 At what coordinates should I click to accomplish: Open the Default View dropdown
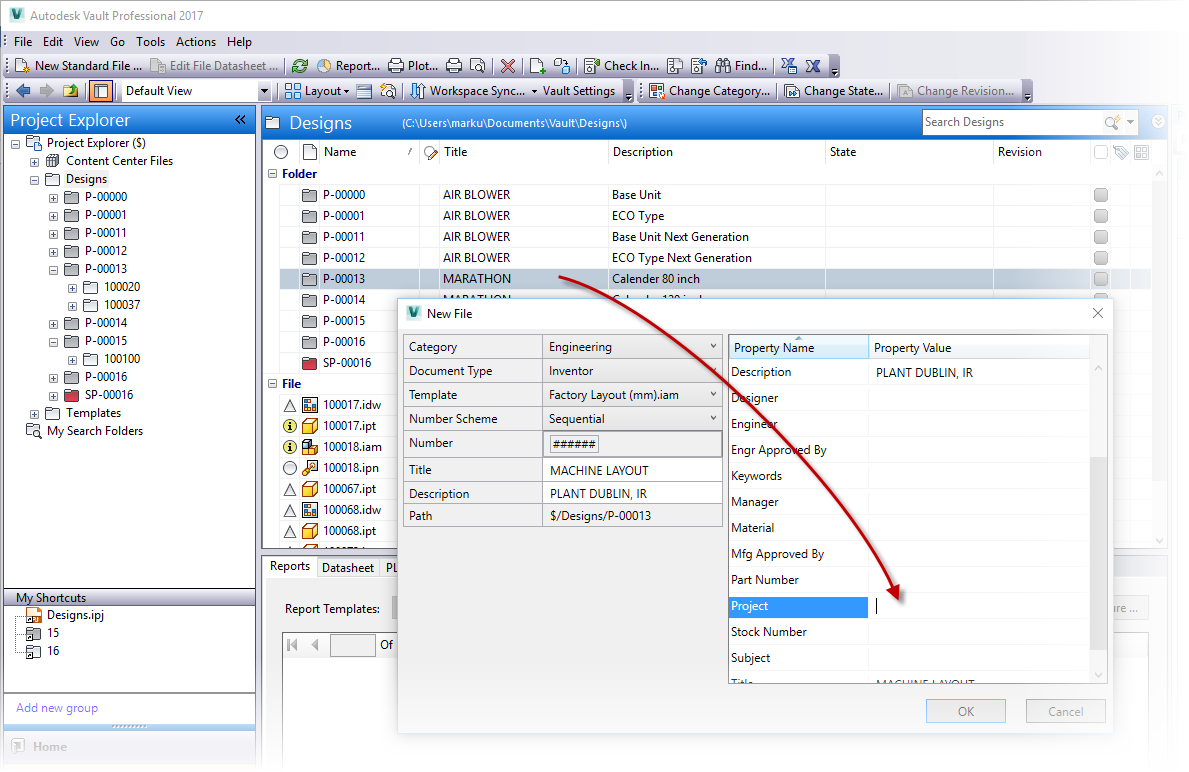click(262, 90)
